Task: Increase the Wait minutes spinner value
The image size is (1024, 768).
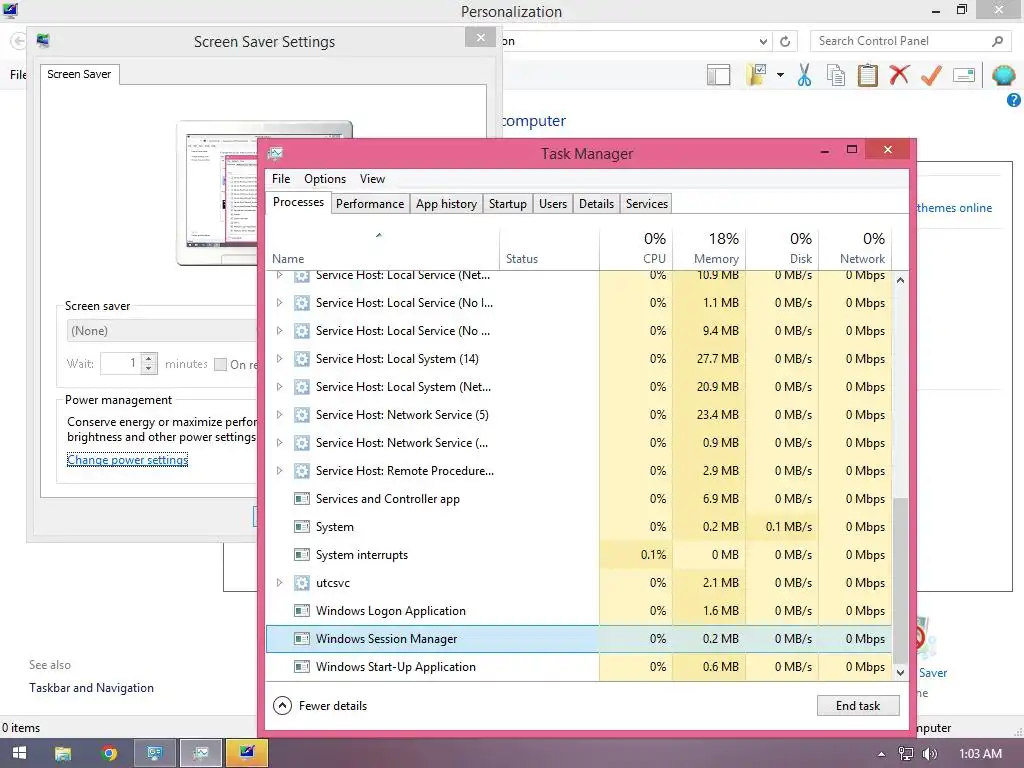Action: (x=149, y=359)
